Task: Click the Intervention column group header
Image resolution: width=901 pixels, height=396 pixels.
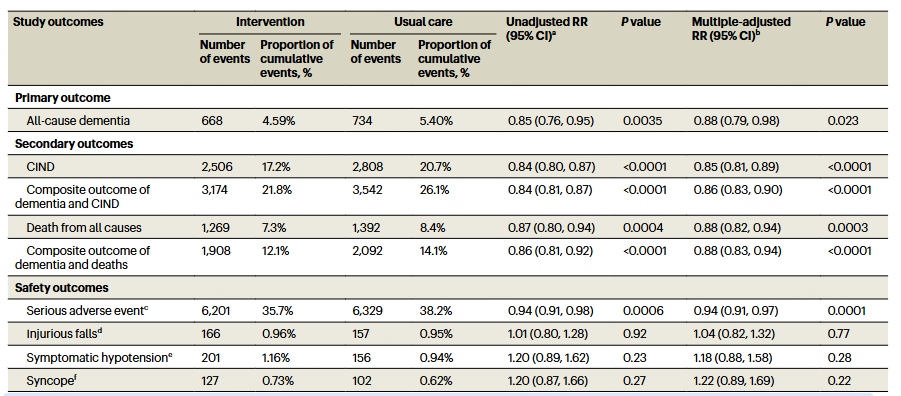Action: 270,22
